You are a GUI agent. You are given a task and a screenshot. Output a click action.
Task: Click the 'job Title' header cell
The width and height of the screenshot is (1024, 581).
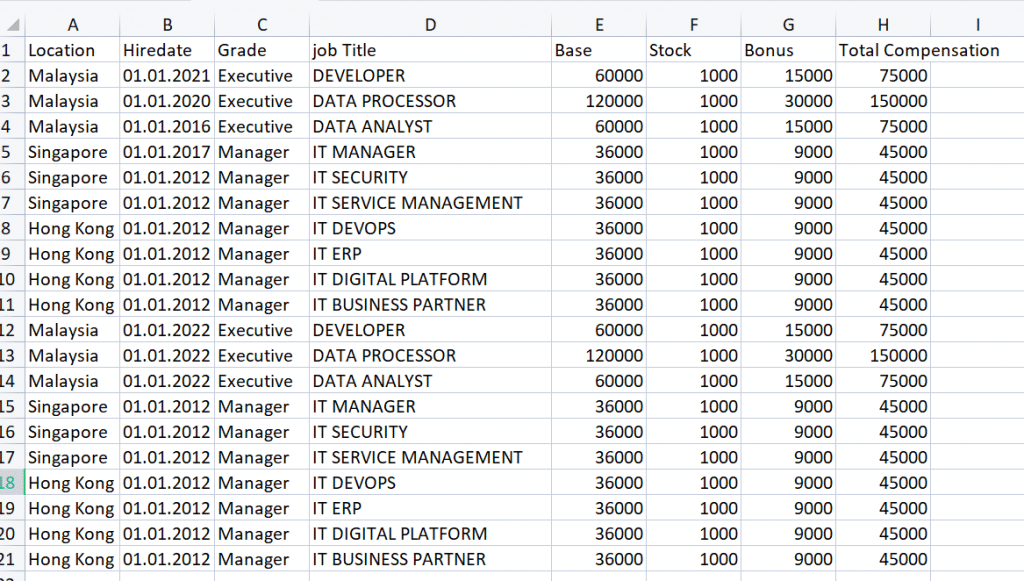tap(430, 51)
